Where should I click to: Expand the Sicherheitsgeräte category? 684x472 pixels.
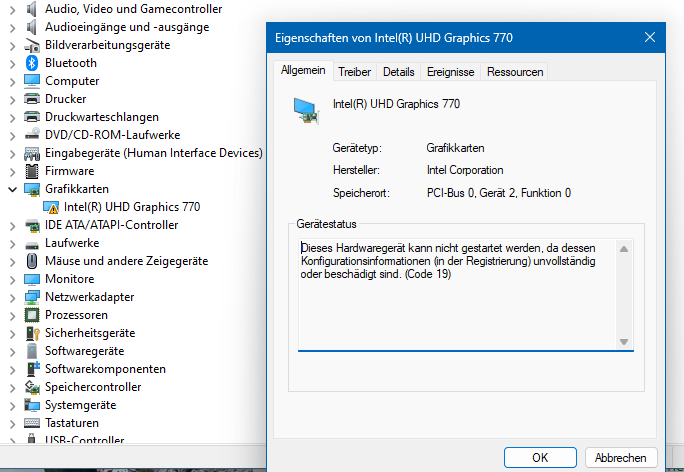click(13, 334)
